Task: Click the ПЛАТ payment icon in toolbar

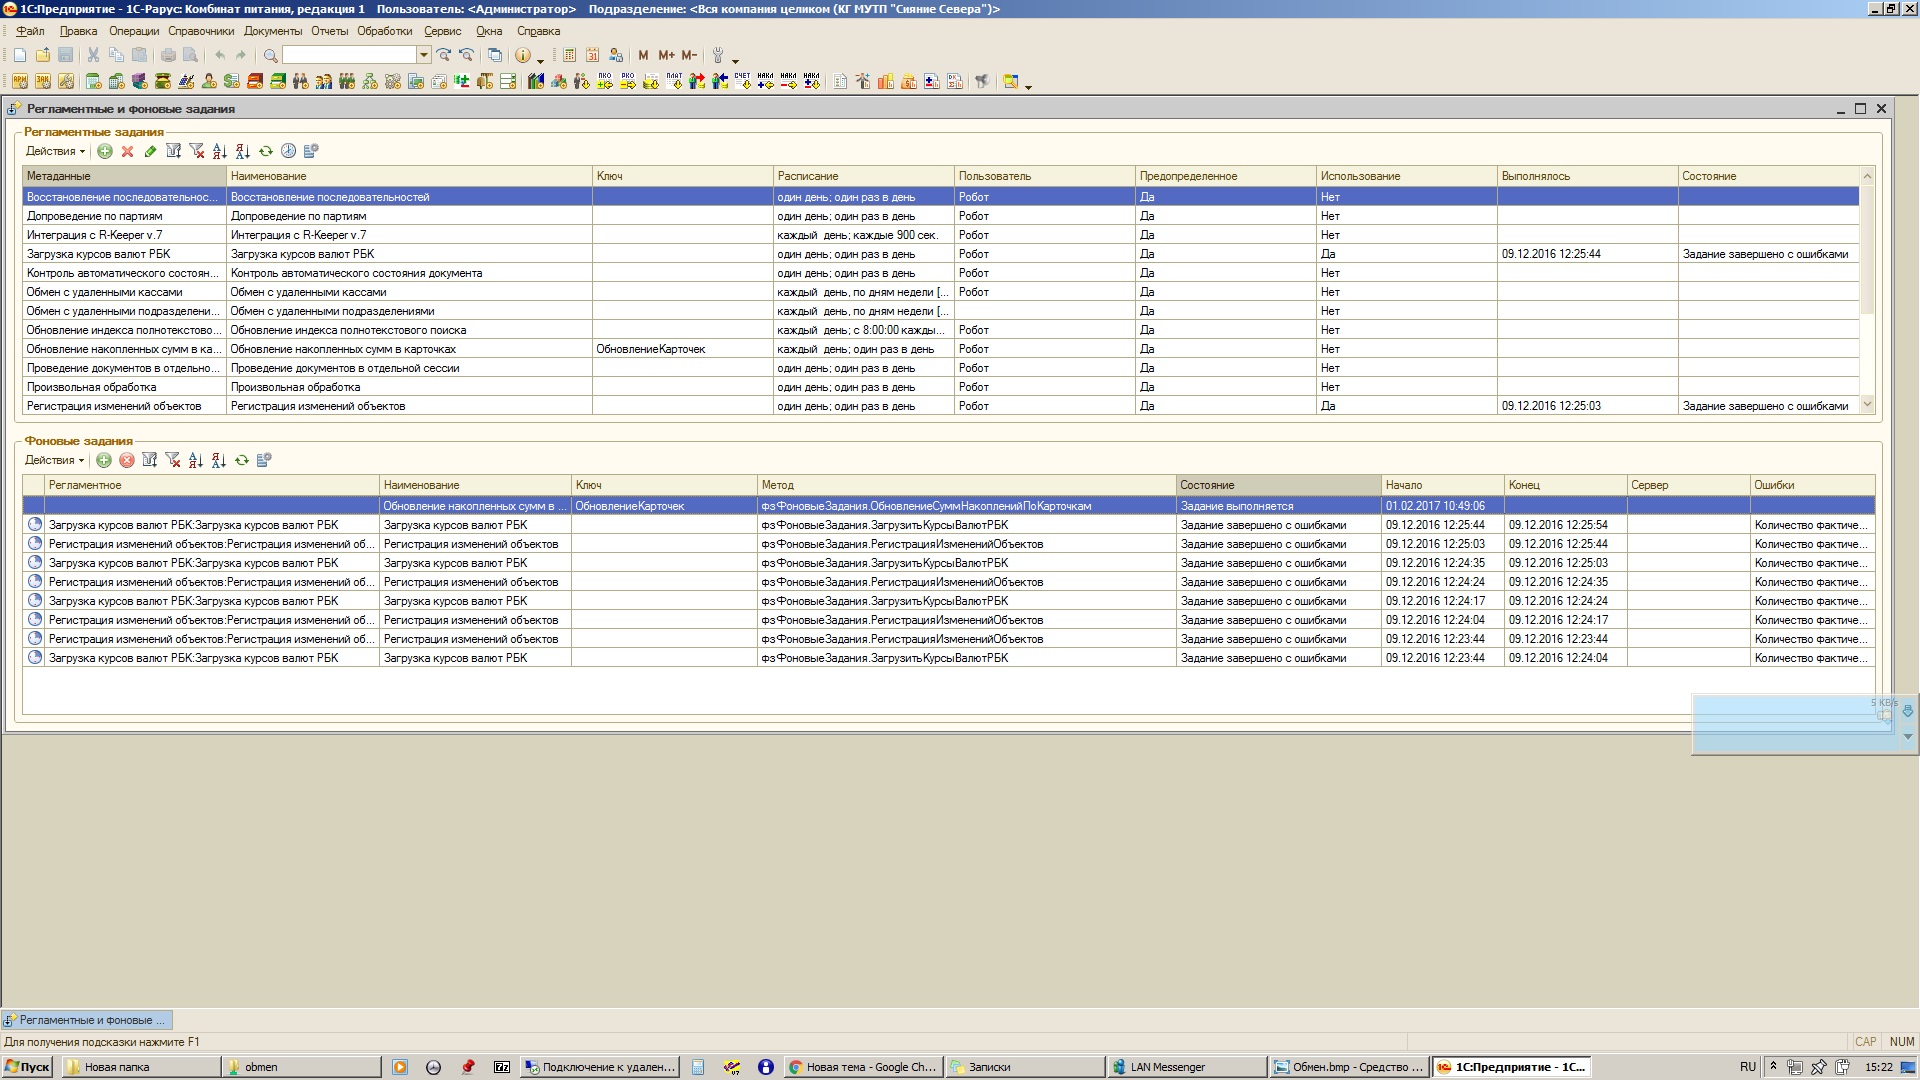Action: click(674, 81)
